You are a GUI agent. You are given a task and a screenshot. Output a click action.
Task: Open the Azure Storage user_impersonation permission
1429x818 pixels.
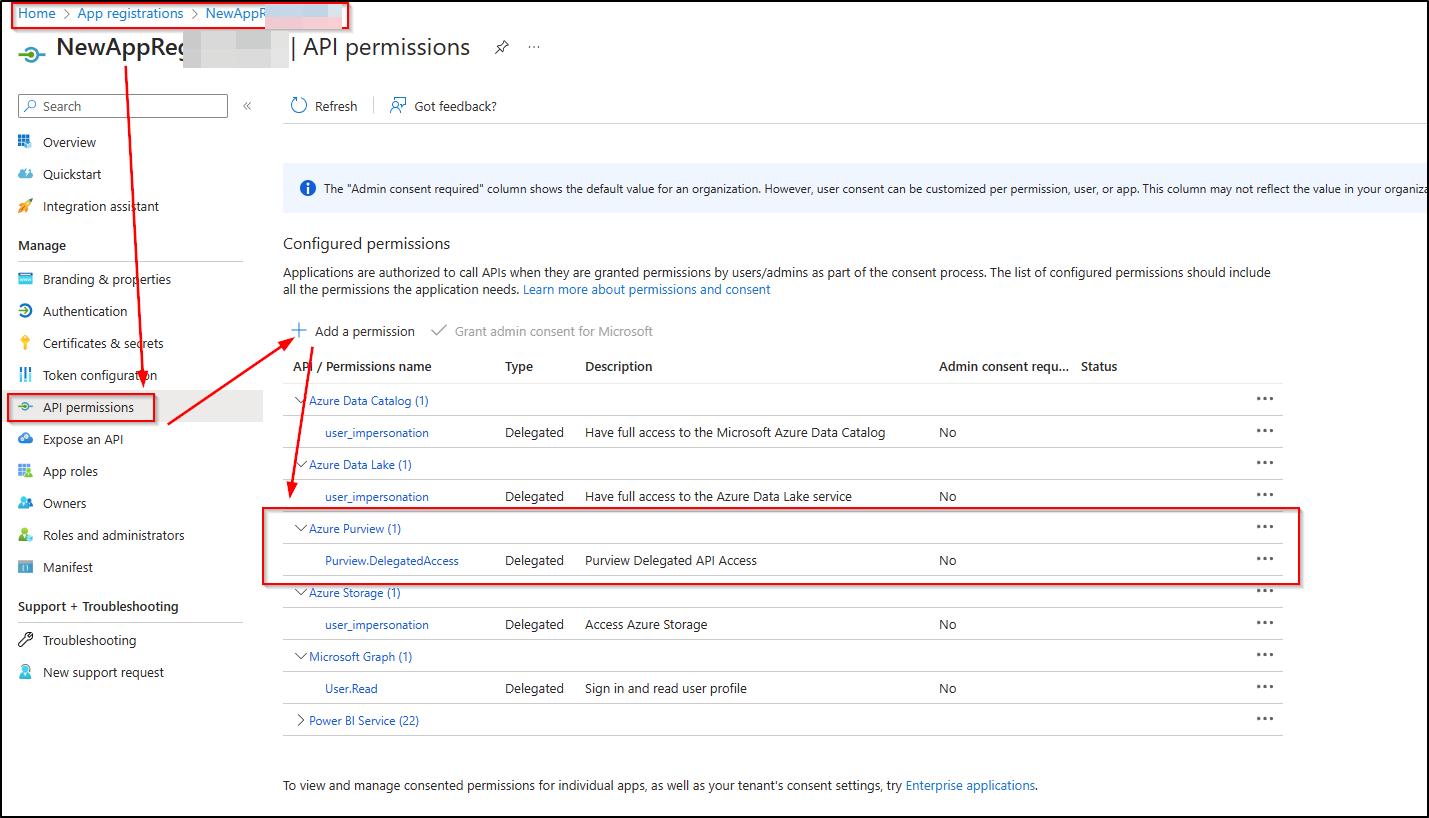[x=377, y=625]
